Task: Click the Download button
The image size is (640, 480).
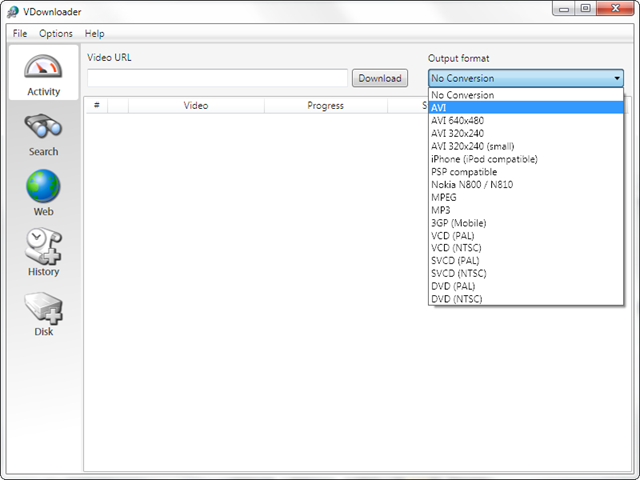Action: point(380,78)
